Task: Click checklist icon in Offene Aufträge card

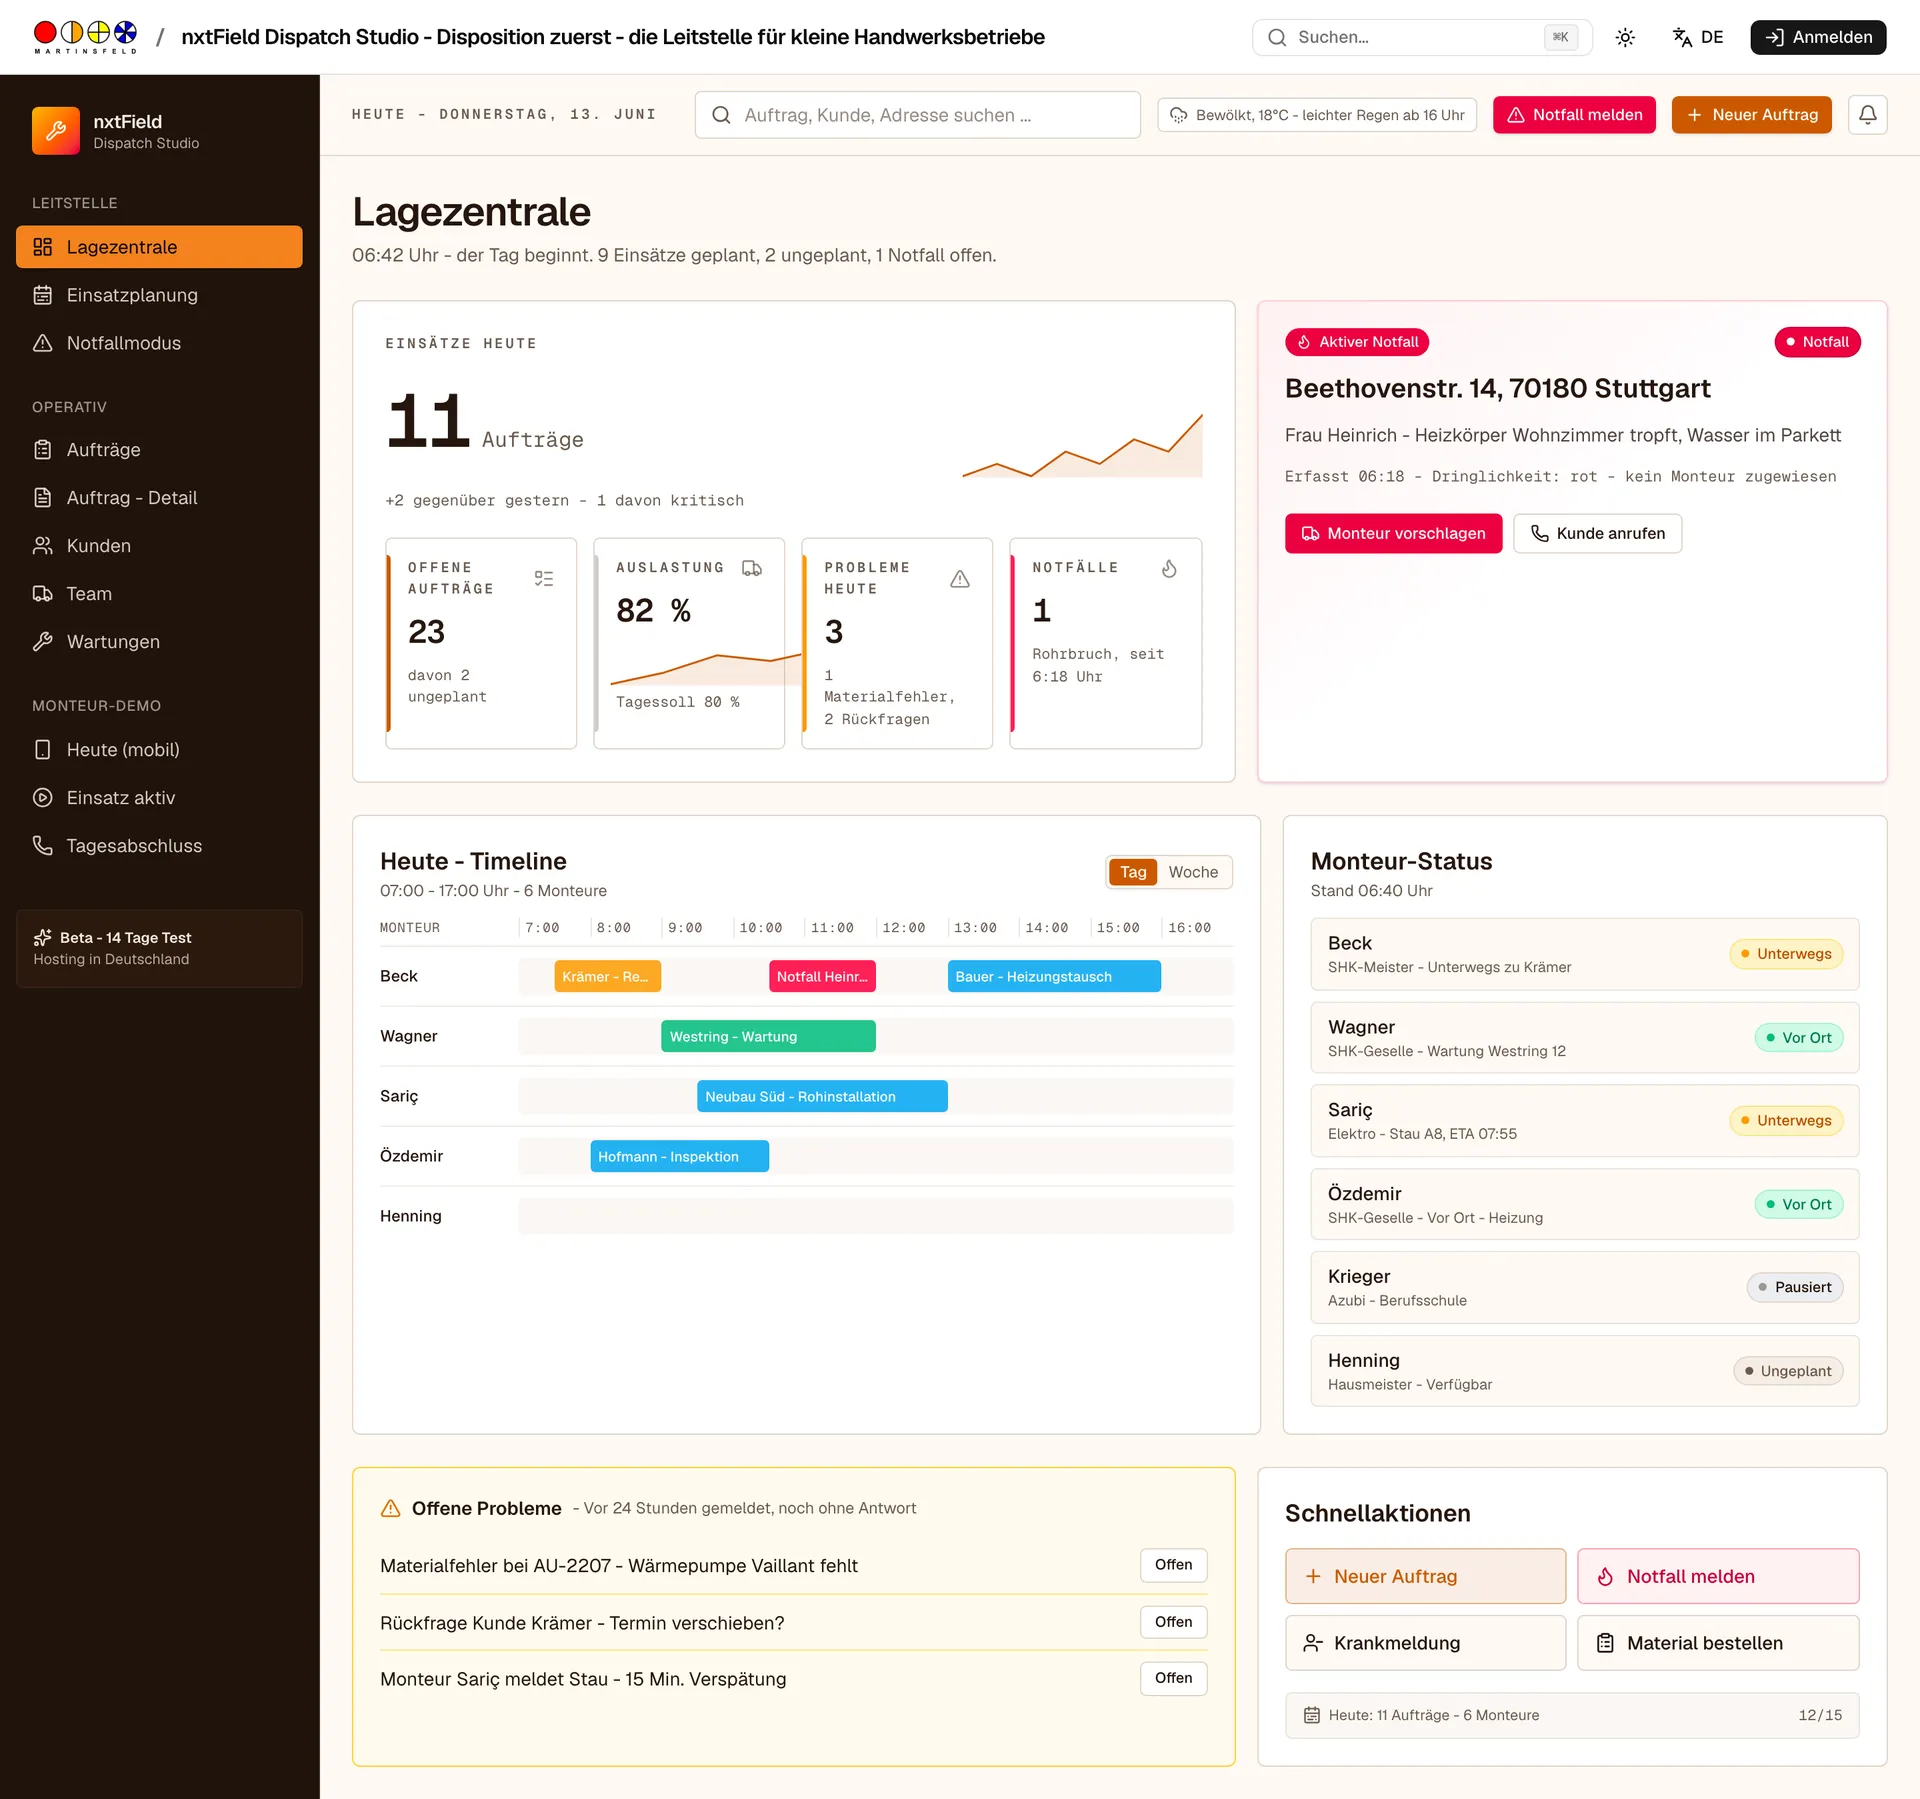Action: [x=544, y=579]
